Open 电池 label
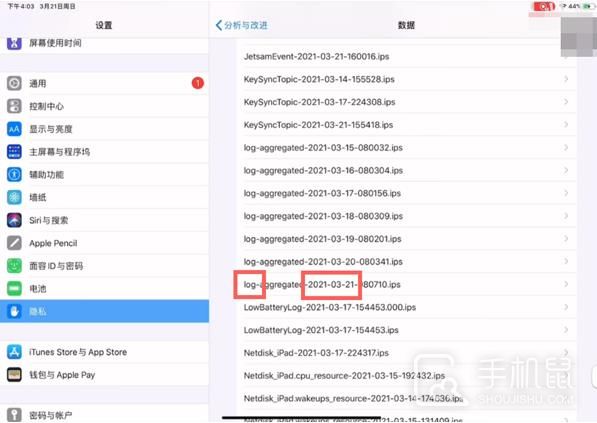597x423 pixels. pyautogui.click(x=38, y=289)
